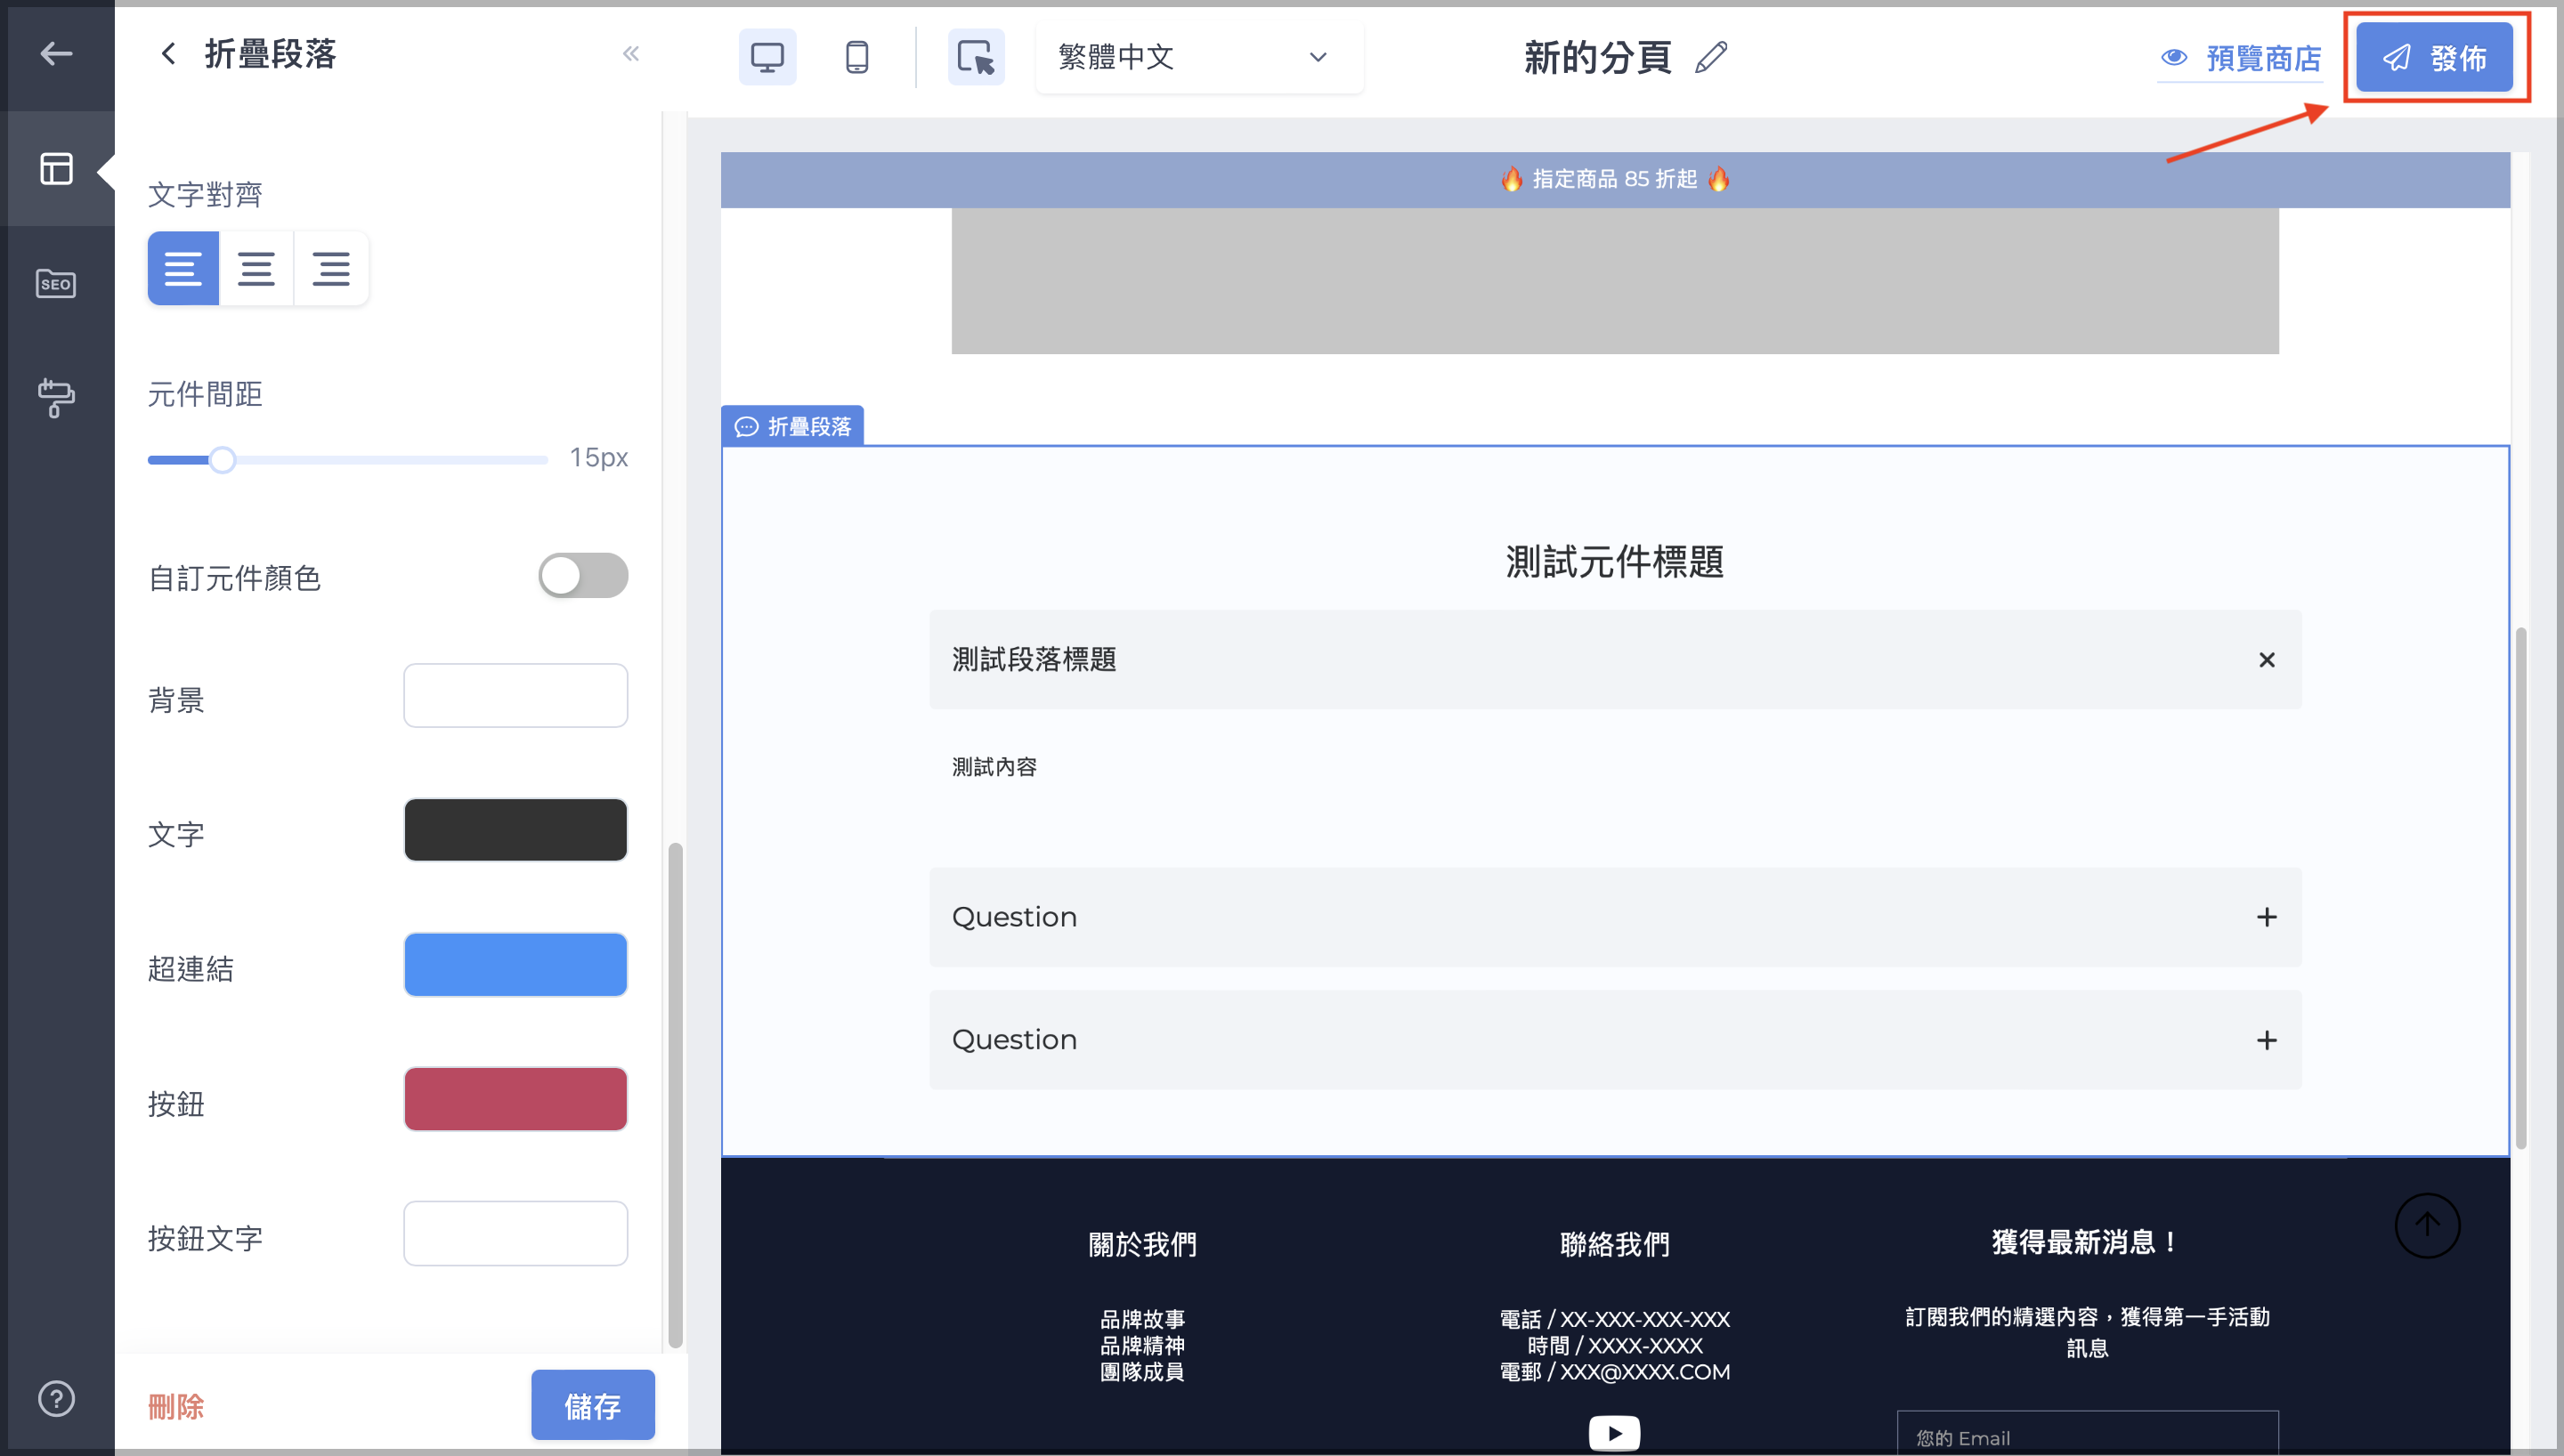This screenshot has width=2564, height=1456.
Task: Collapse the side panel with double chevron
Action: pyautogui.click(x=630, y=53)
